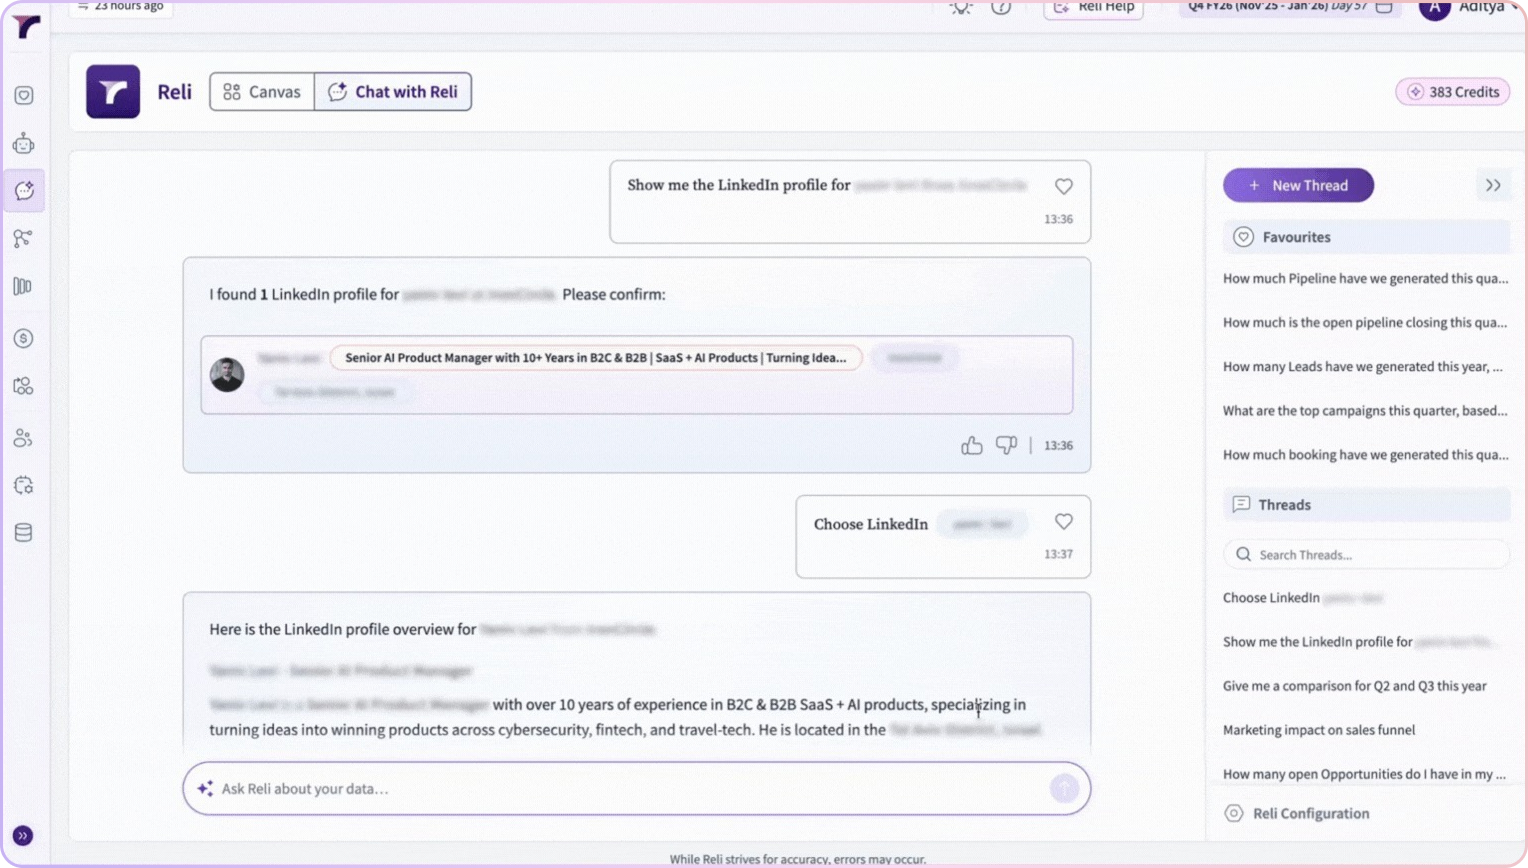The width and height of the screenshot is (1528, 868).
Task: Open the database cylinder sidebar icon
Action: (24, 533)
